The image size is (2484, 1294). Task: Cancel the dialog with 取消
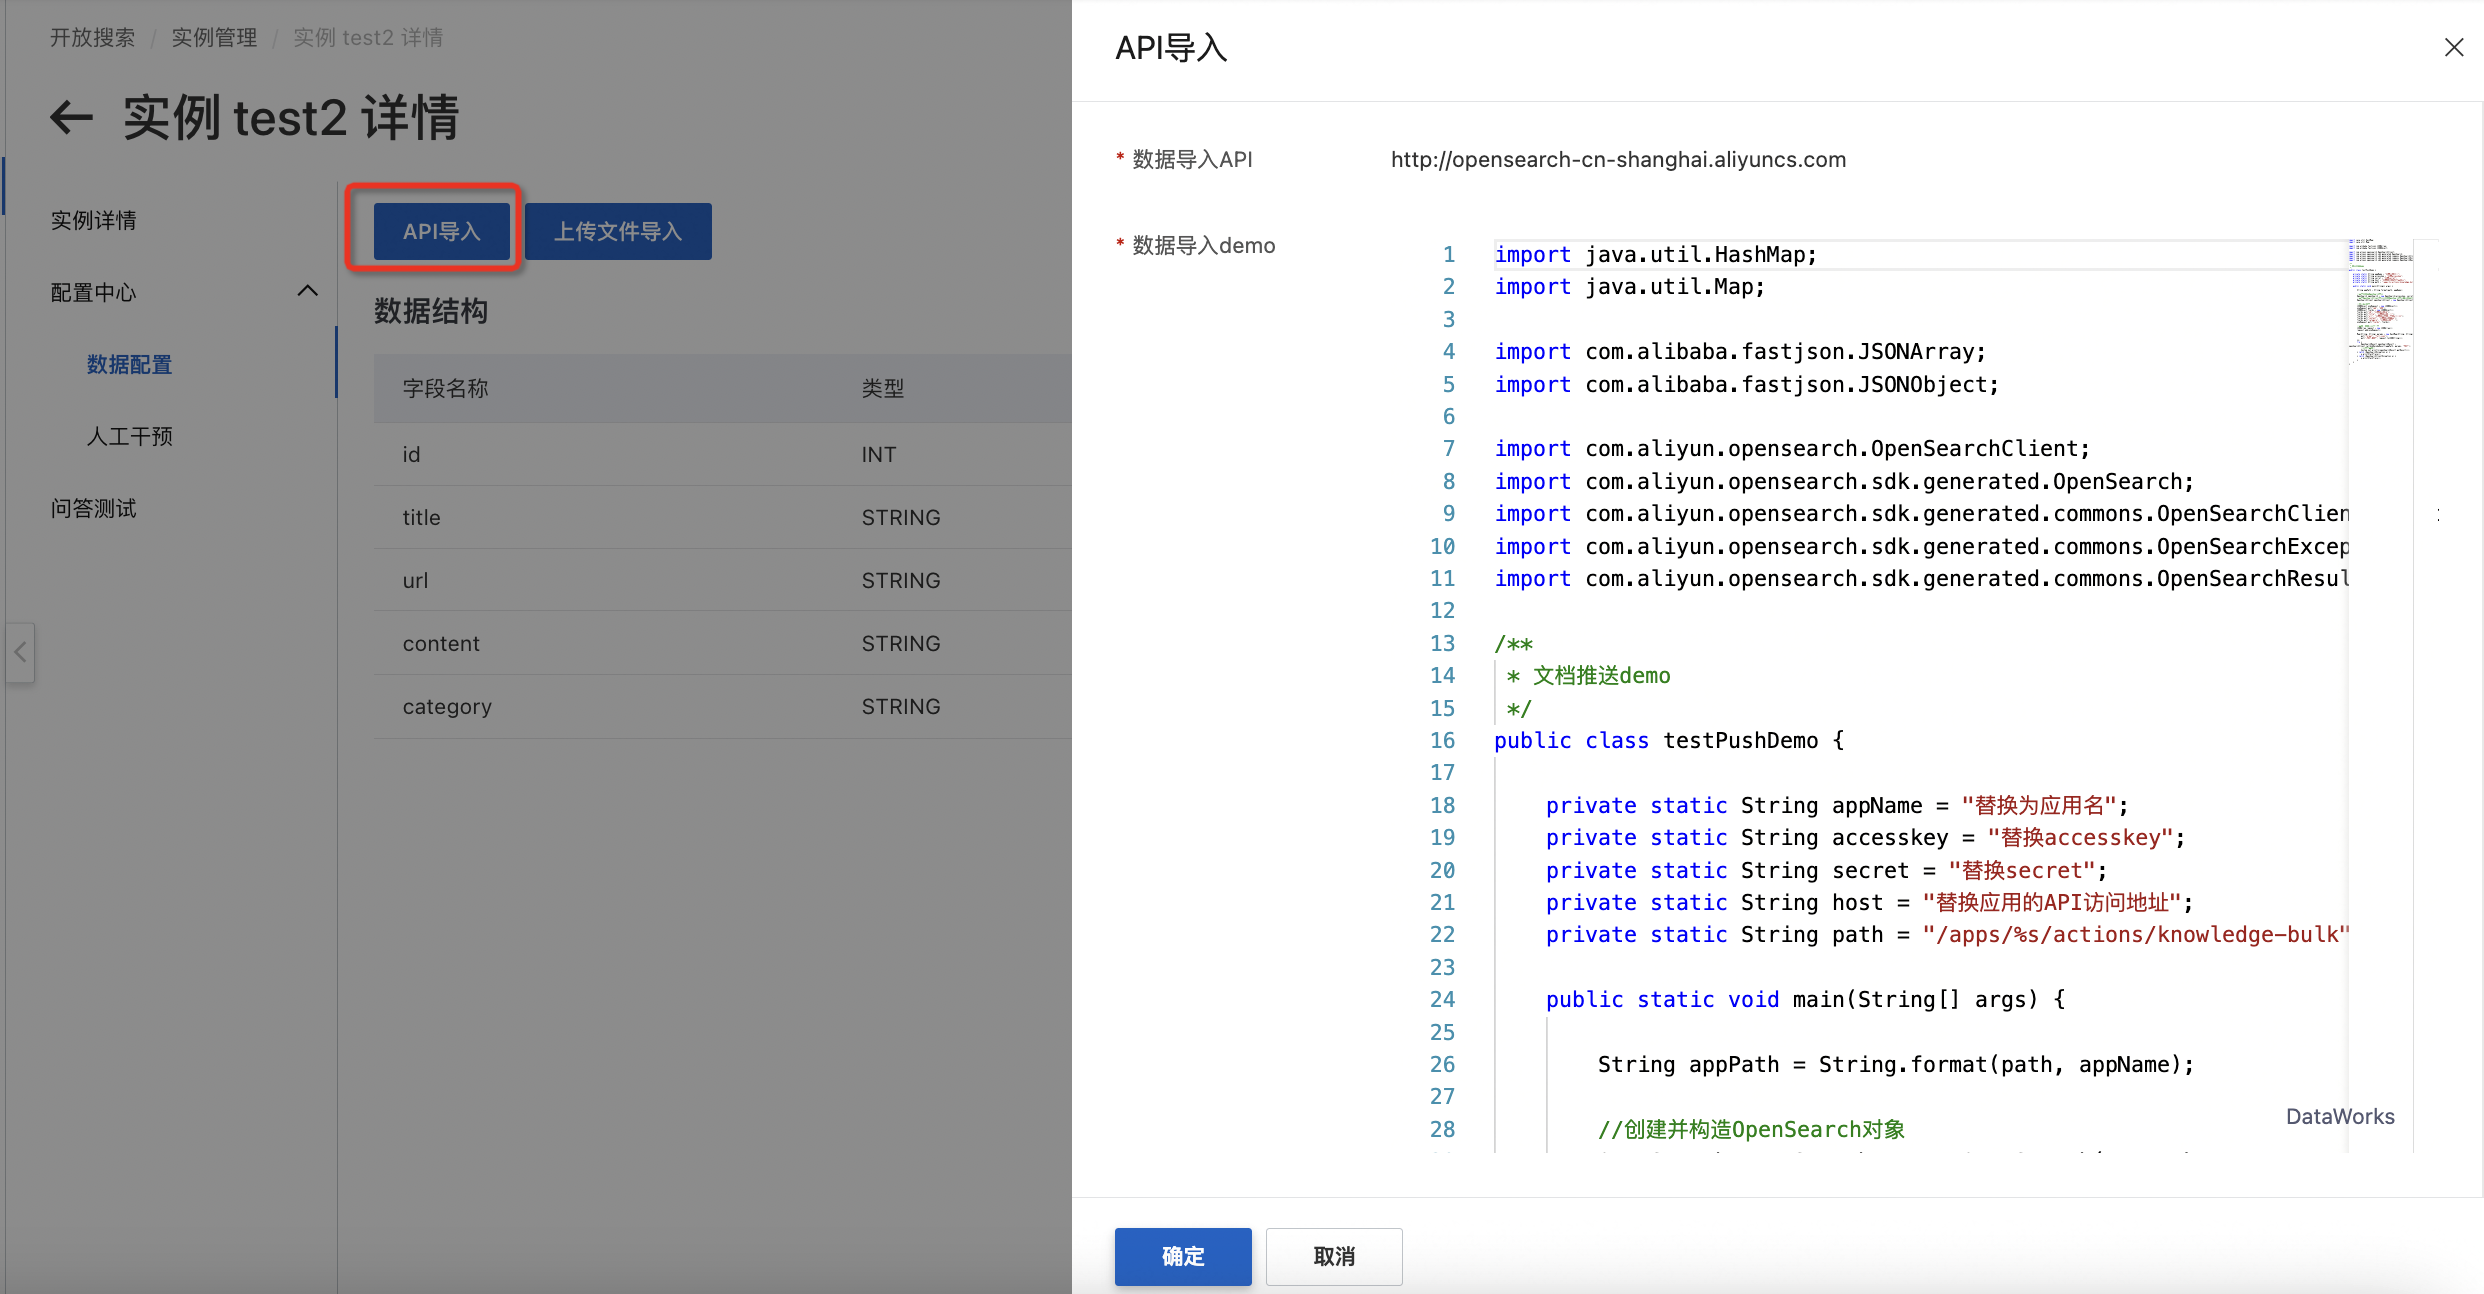pos(1333,1256)
